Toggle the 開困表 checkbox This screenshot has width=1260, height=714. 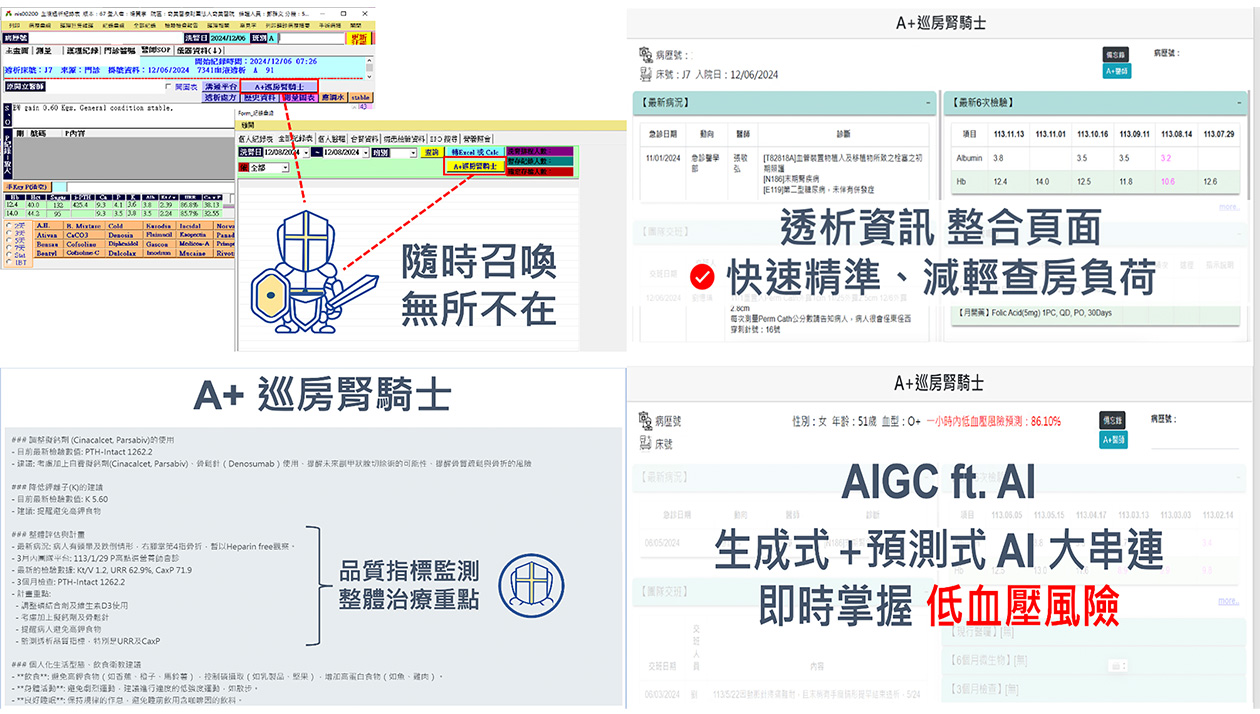click(168, 87)
